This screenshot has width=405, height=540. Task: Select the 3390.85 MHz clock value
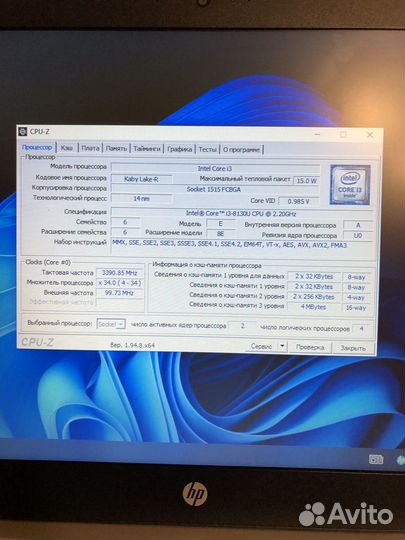point(120,273)
